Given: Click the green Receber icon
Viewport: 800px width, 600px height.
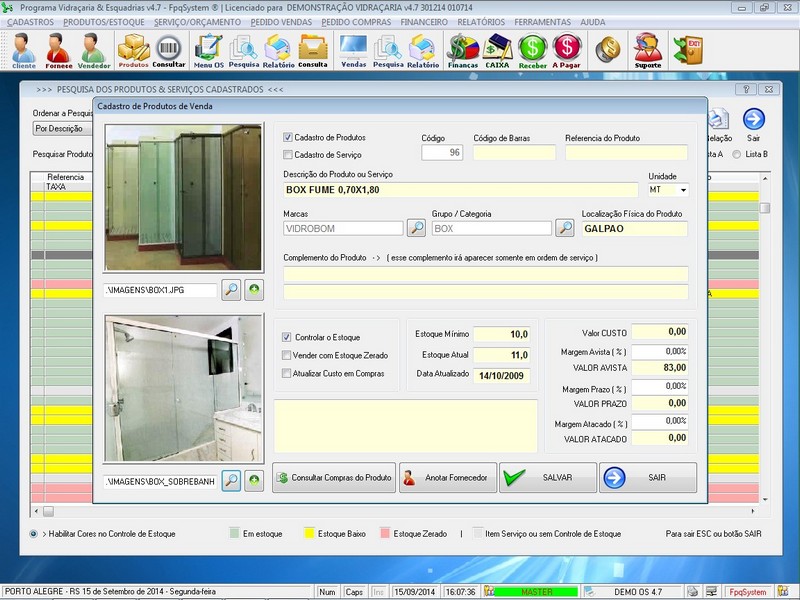Looking at the screenshot, I should [533, 50].
